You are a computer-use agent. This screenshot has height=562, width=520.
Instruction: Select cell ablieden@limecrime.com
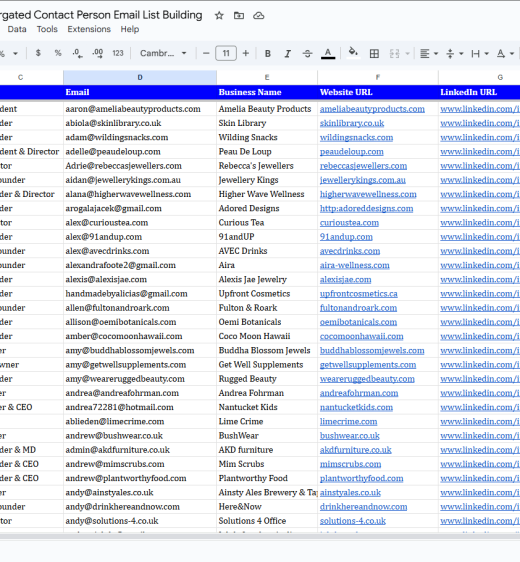(x=140, y=422)
